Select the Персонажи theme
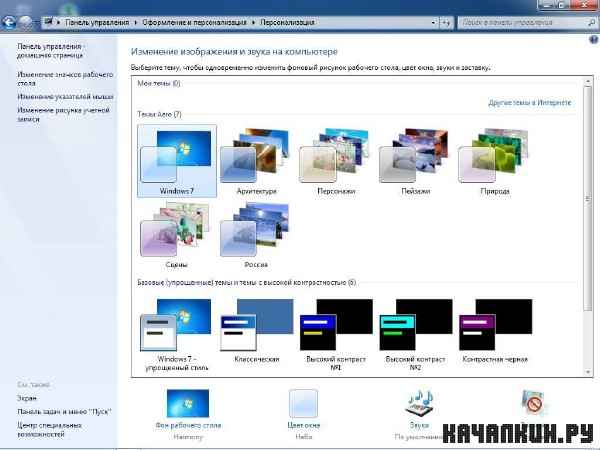The width and height of the screenshot is (600, 450). (336, 161)
